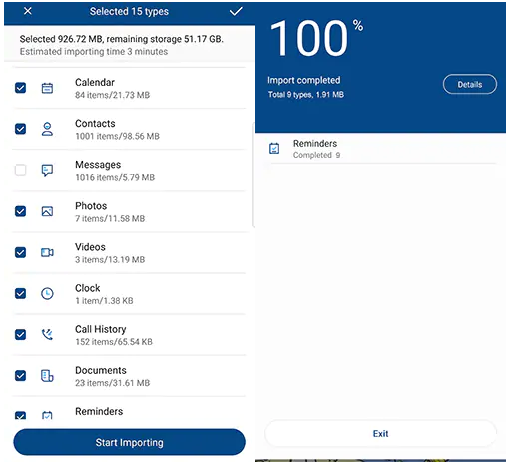Uncheck the Reminders checkbox
Image resolution: width=511 pixels, height=464 pixels.
point(20,415)
